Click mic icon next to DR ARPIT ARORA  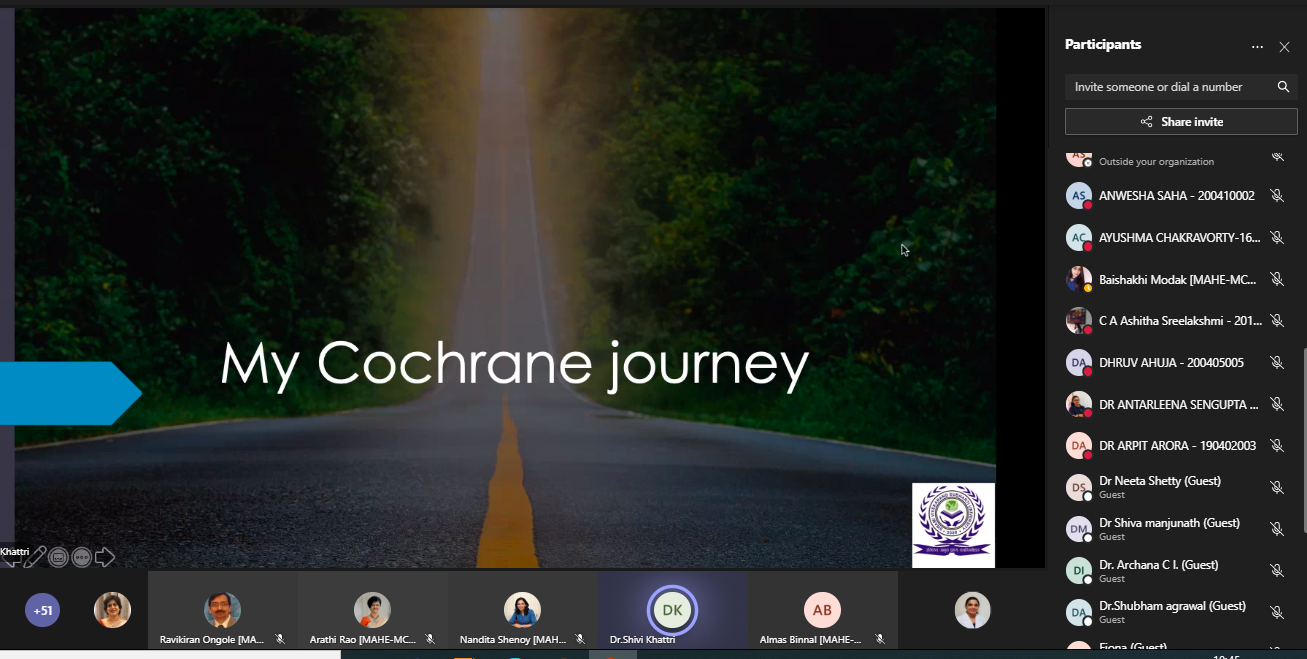coord(1277,446)
